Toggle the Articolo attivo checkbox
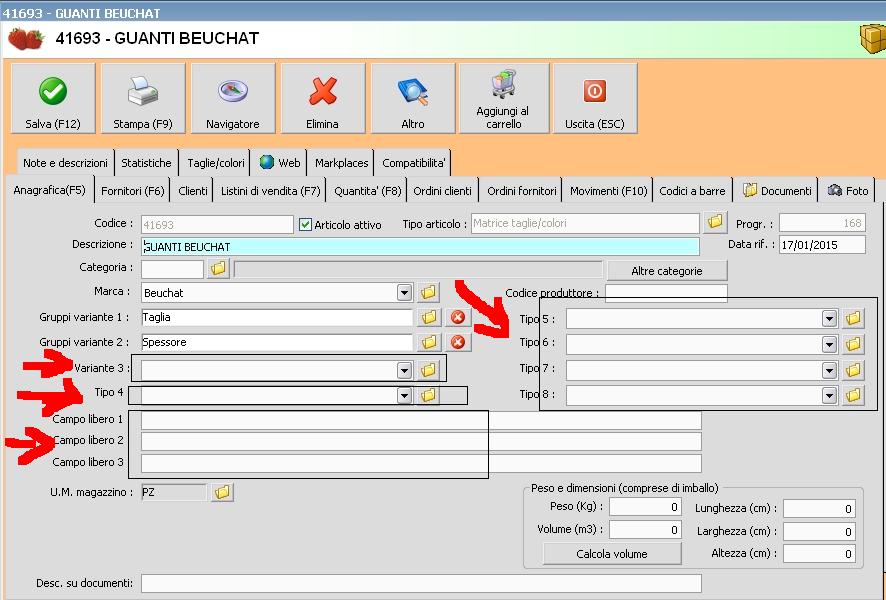Image resolution: width=886 pixels, height=600 pixels. tap(305, 224)
